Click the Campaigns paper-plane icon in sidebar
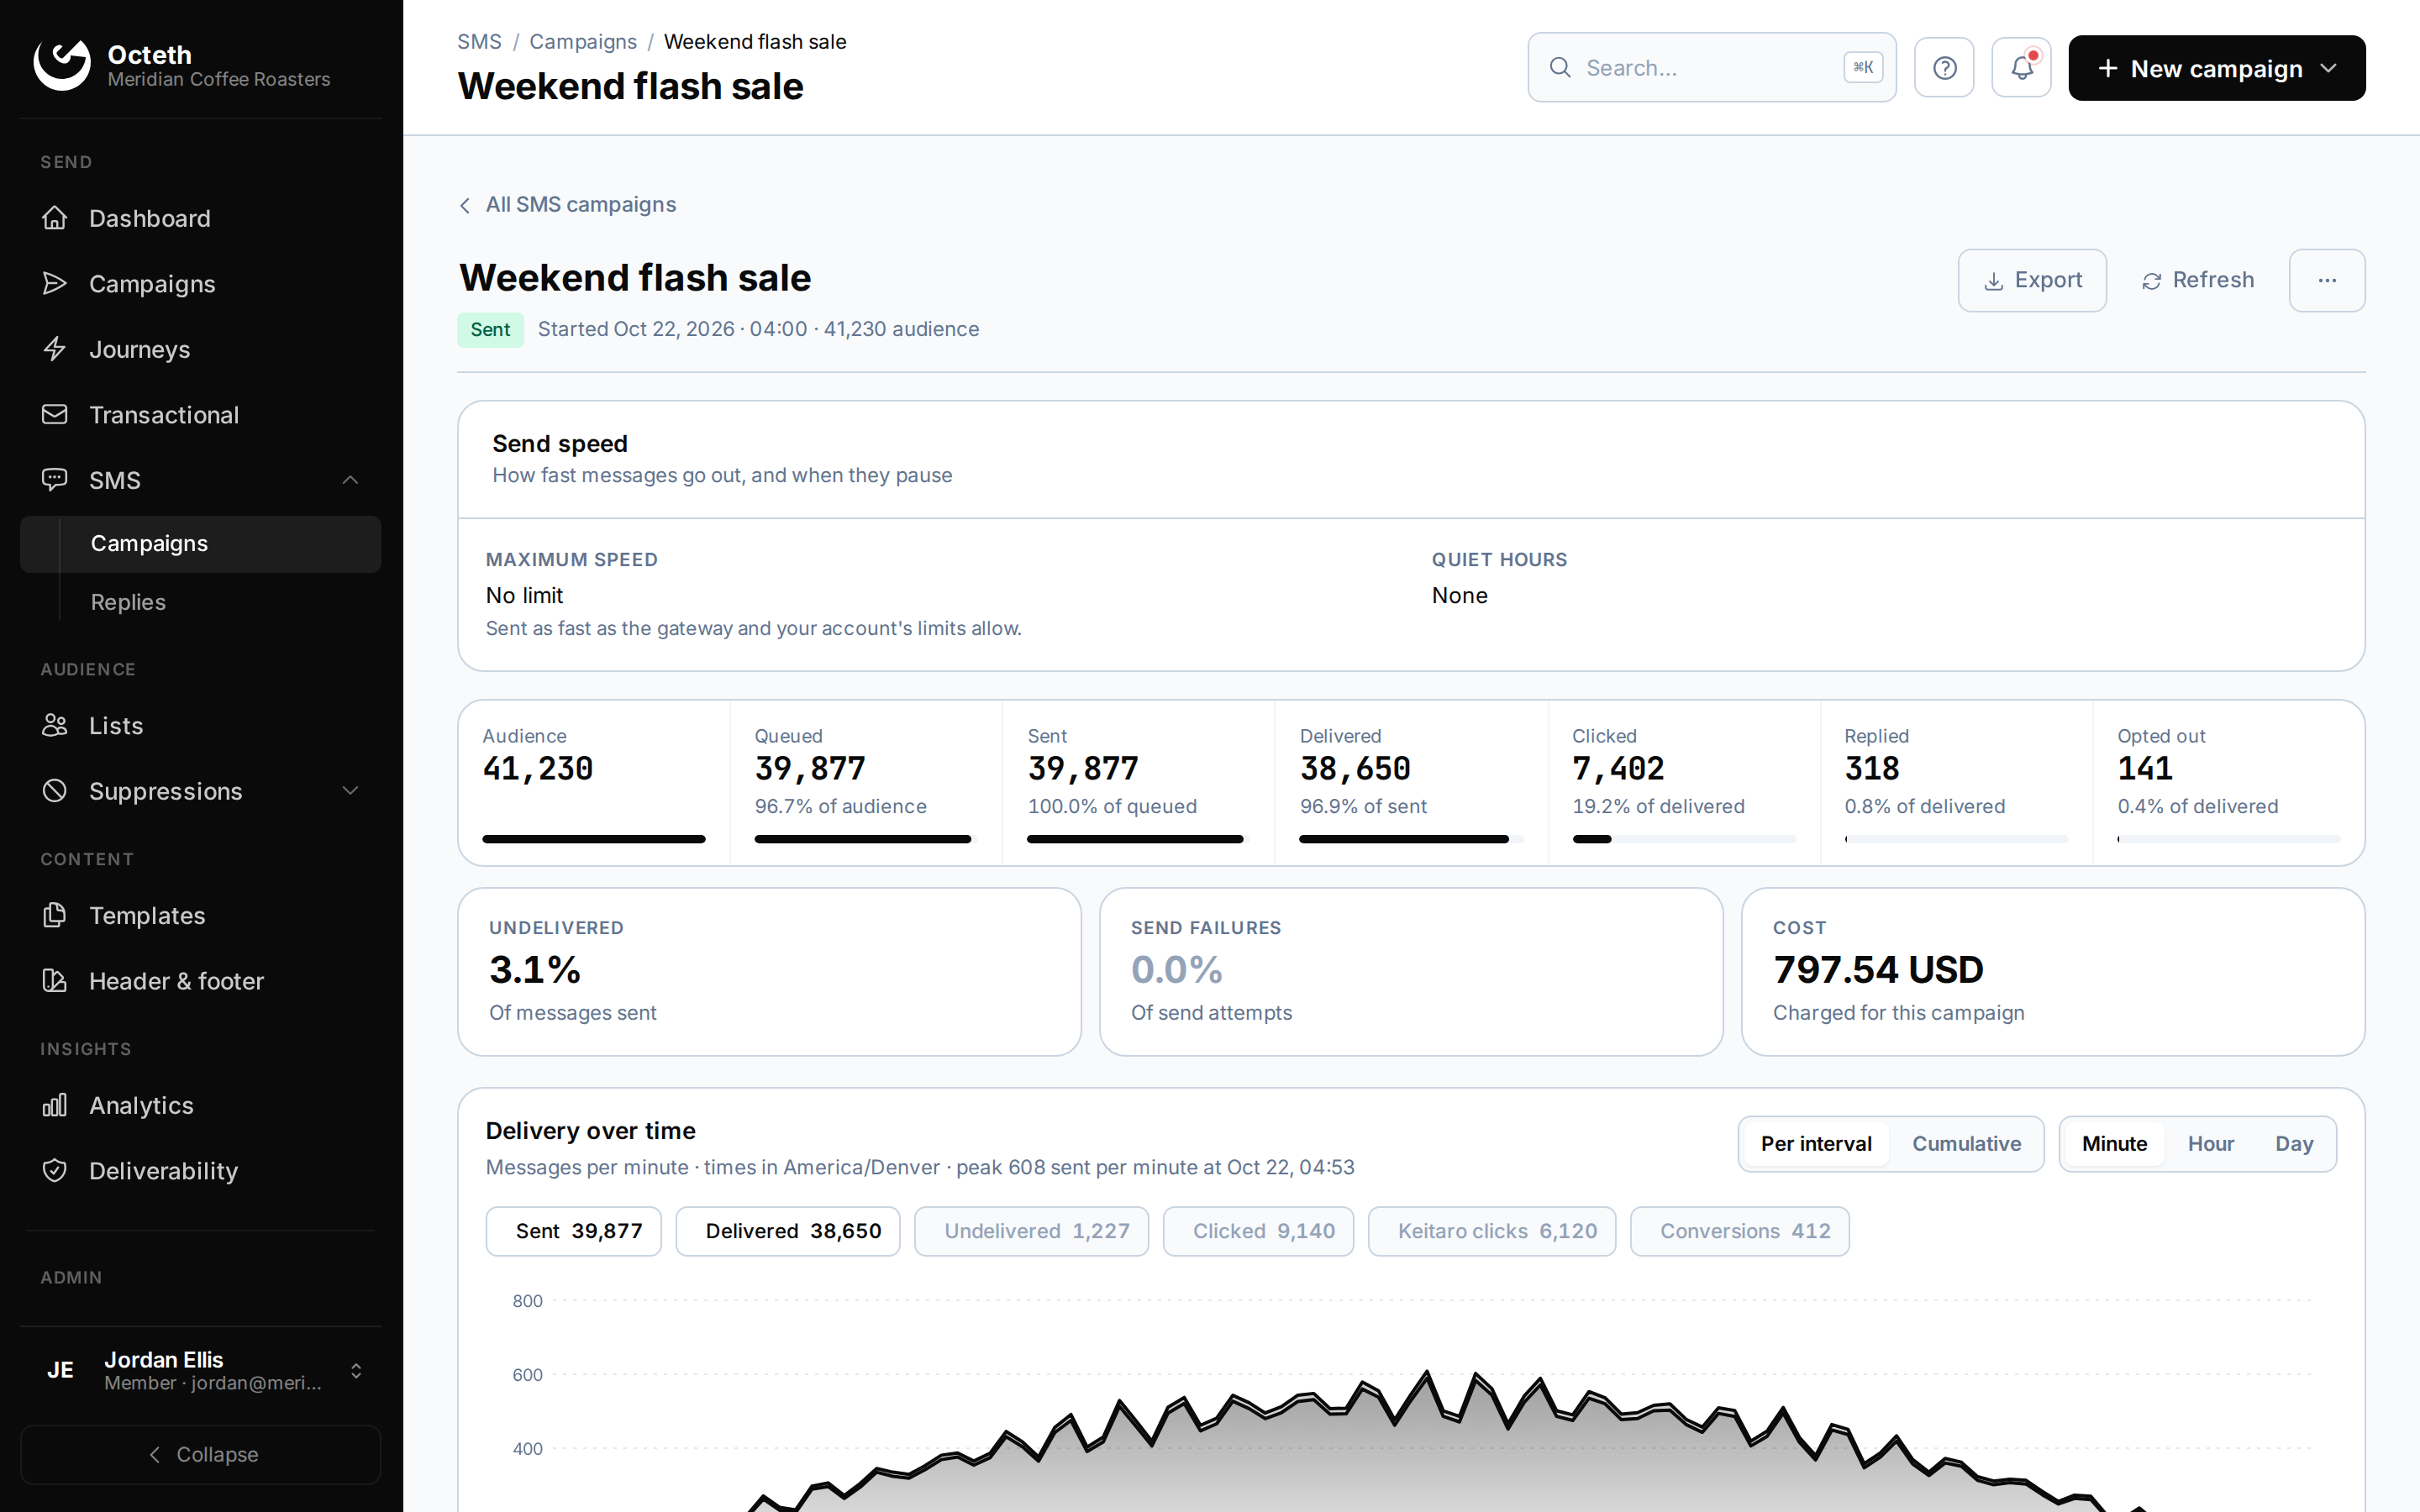Screen dimensions: 2420x1512 pyautogui.click(x=55, y=283)
